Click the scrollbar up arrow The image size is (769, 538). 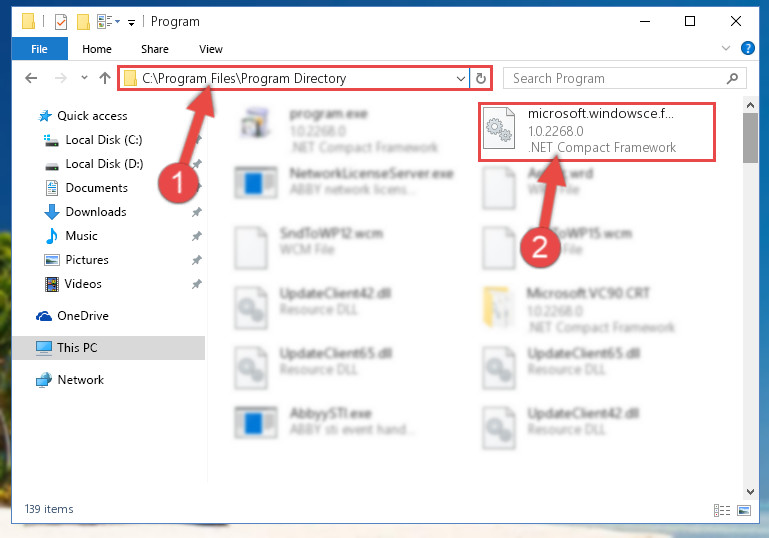[750, 105]
